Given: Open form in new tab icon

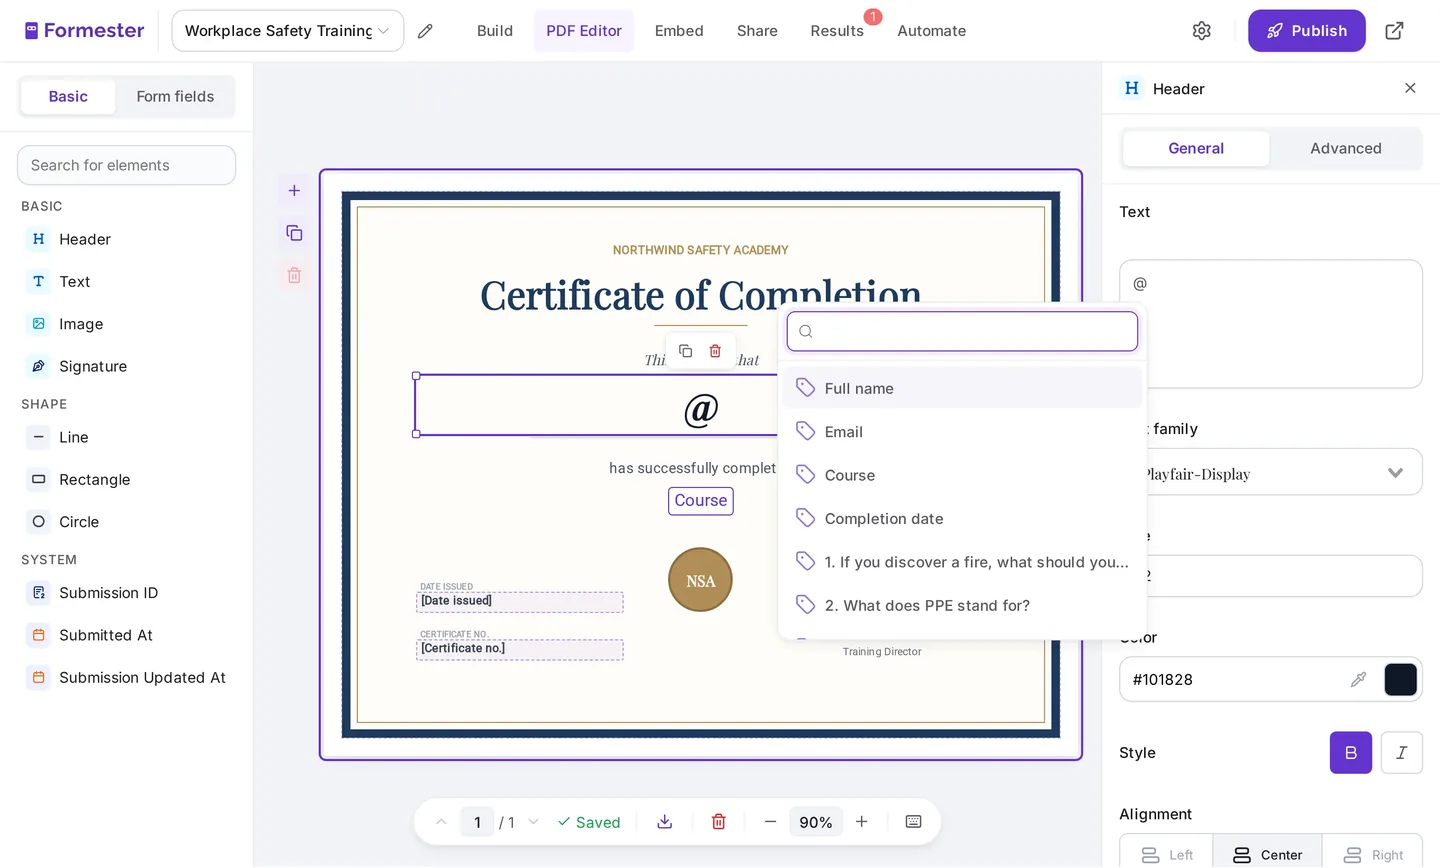Looking at the screenshot, I should (1394, 31).
